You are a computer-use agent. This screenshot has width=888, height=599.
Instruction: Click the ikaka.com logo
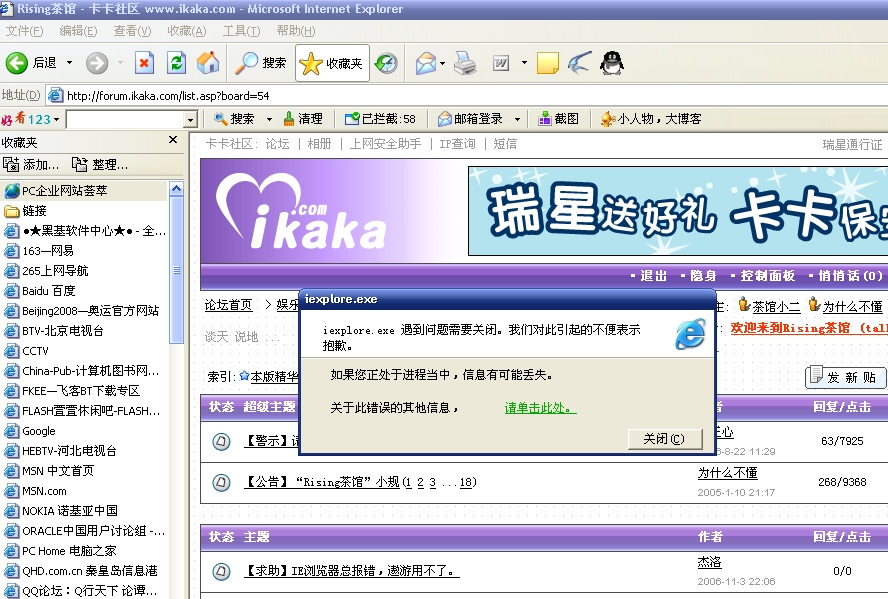[303, 212]
